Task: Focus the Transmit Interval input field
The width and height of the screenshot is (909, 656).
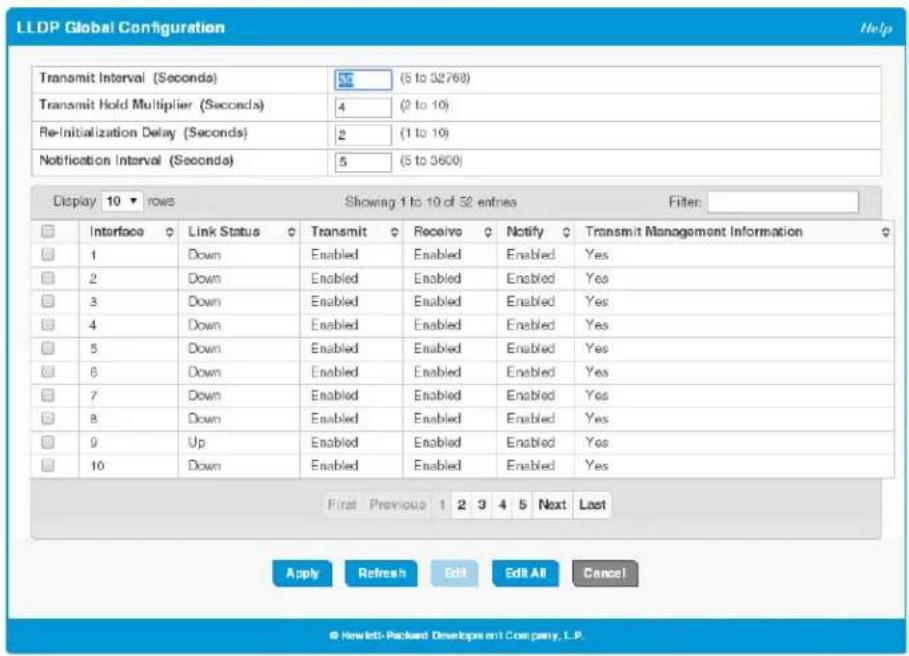Action: pos(363,79)
